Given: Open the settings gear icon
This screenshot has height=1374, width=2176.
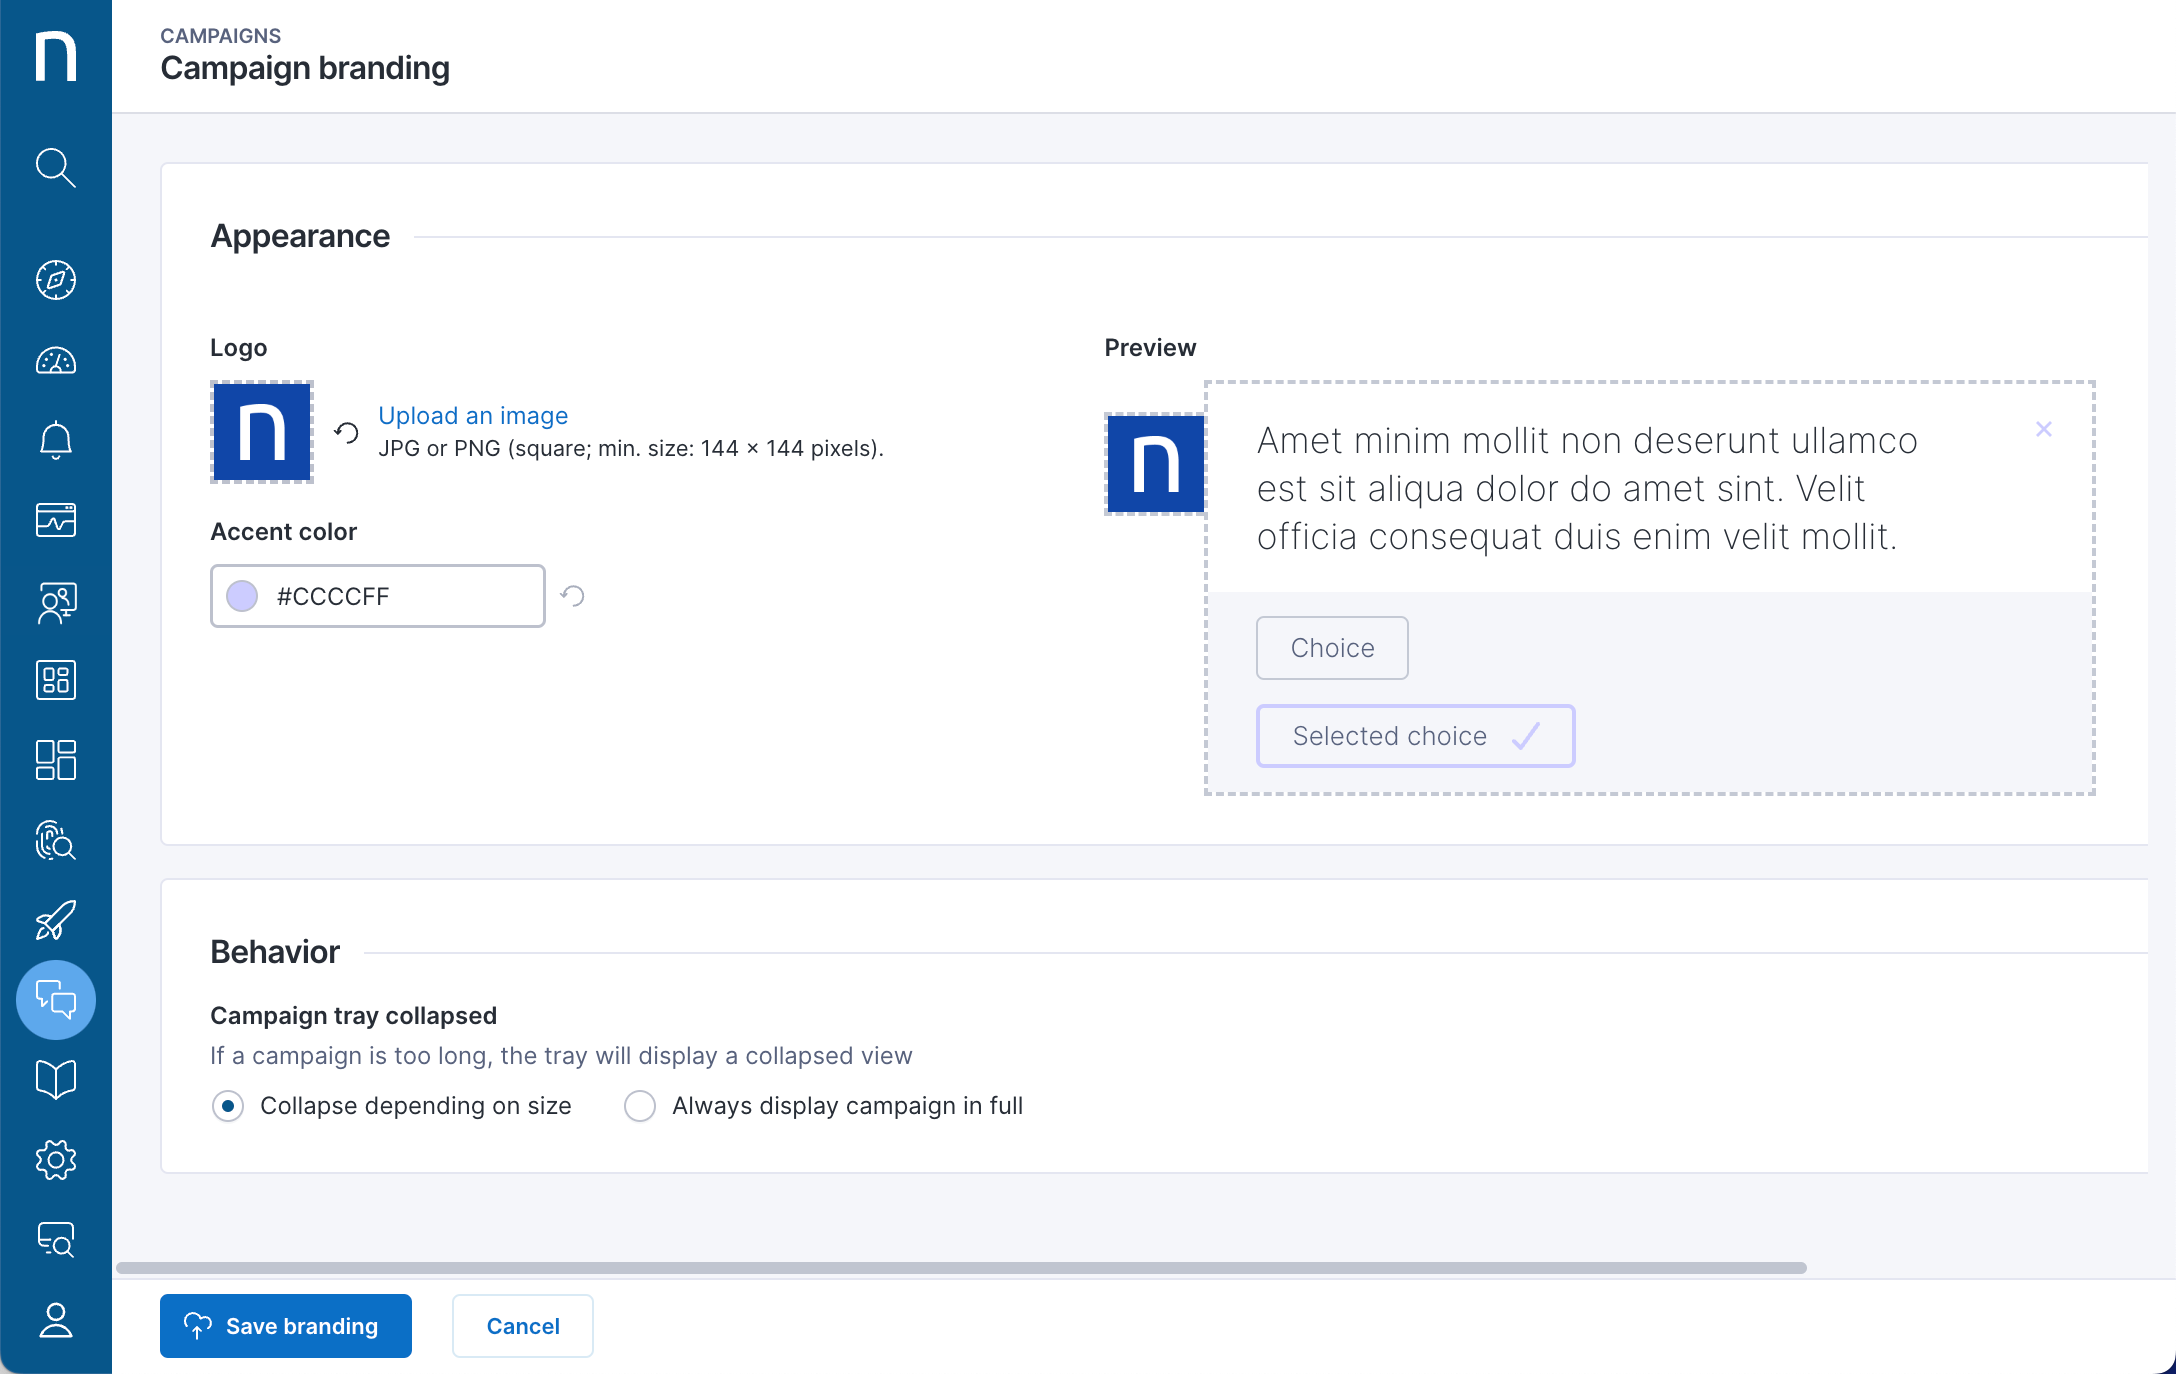Looking at the screenshot, I should [x=56, y=1160].
